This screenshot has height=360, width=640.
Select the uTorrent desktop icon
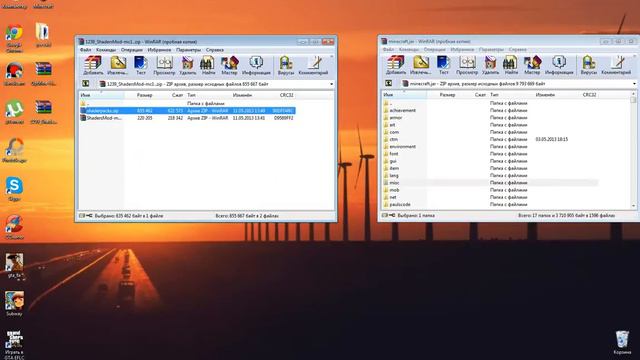click(14, 112)
